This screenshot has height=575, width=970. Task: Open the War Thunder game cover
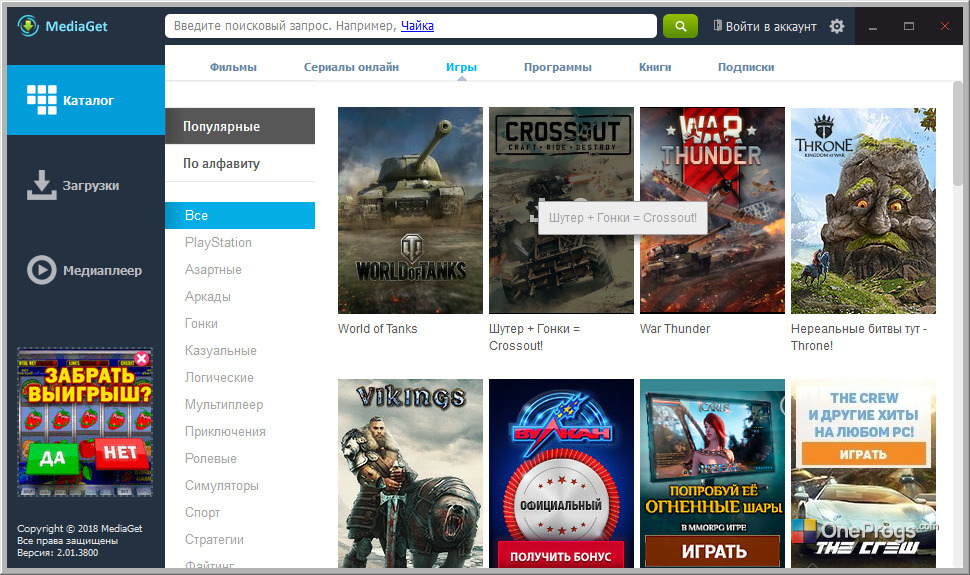click(712, 210)
